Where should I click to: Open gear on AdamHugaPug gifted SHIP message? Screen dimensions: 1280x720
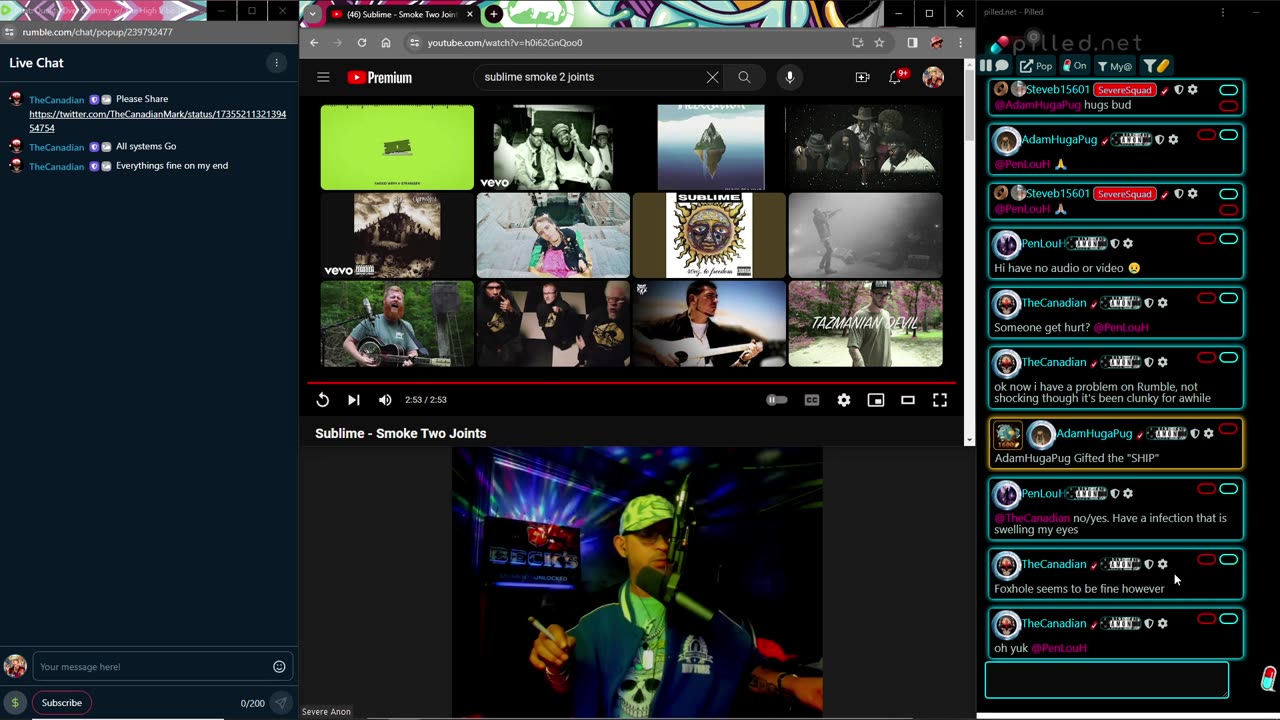[x=1209, y=434]
